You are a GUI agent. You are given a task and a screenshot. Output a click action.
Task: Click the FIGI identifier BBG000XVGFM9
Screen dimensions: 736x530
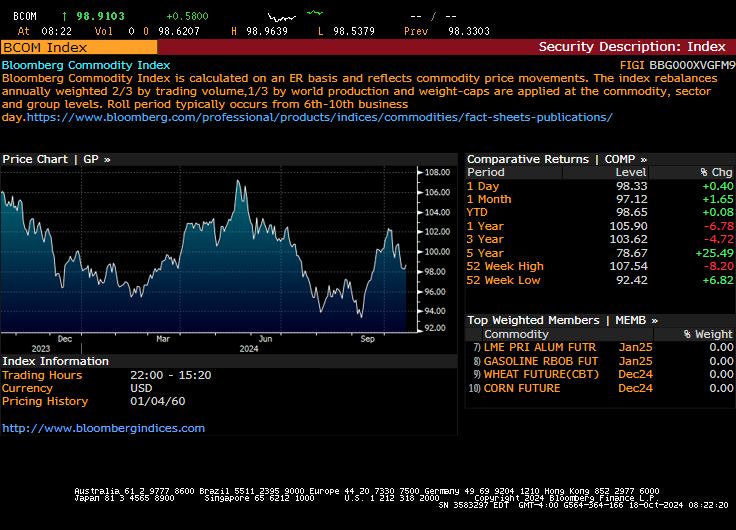coord(691,64)
